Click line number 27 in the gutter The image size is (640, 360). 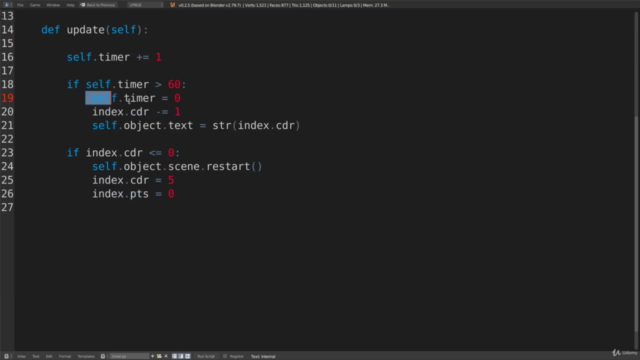(7, 207)
